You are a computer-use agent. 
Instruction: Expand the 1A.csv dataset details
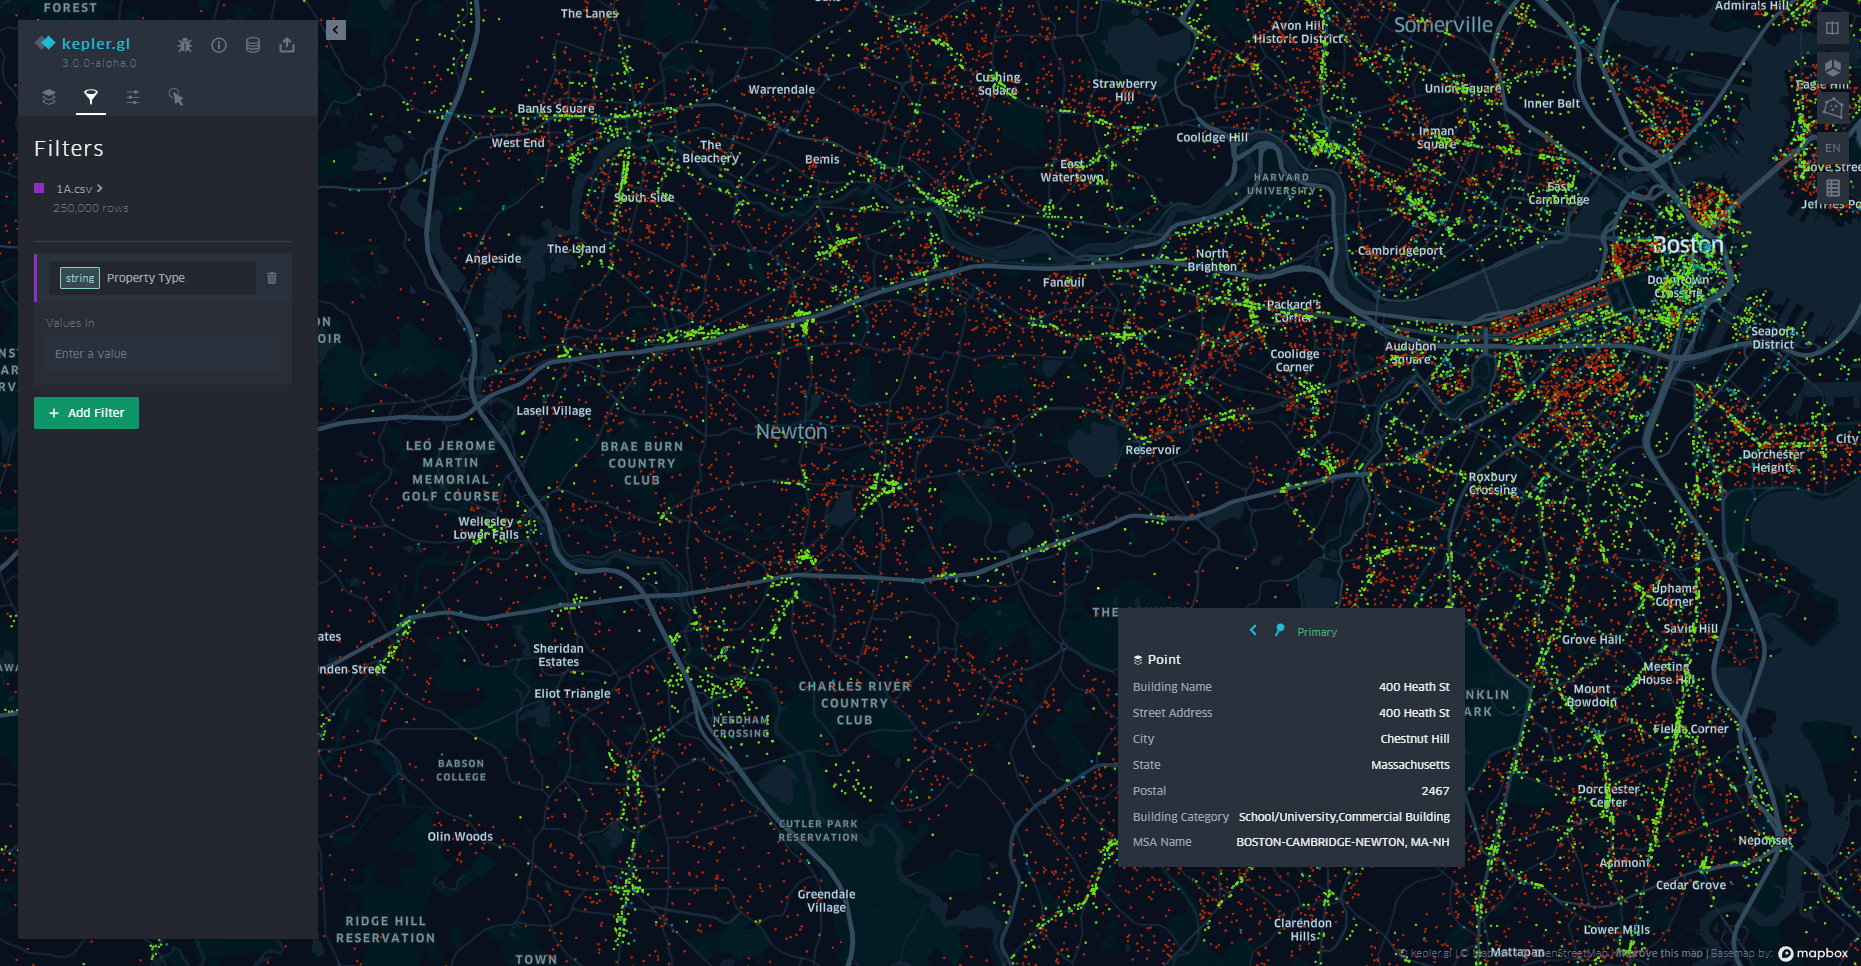point(101,188)
